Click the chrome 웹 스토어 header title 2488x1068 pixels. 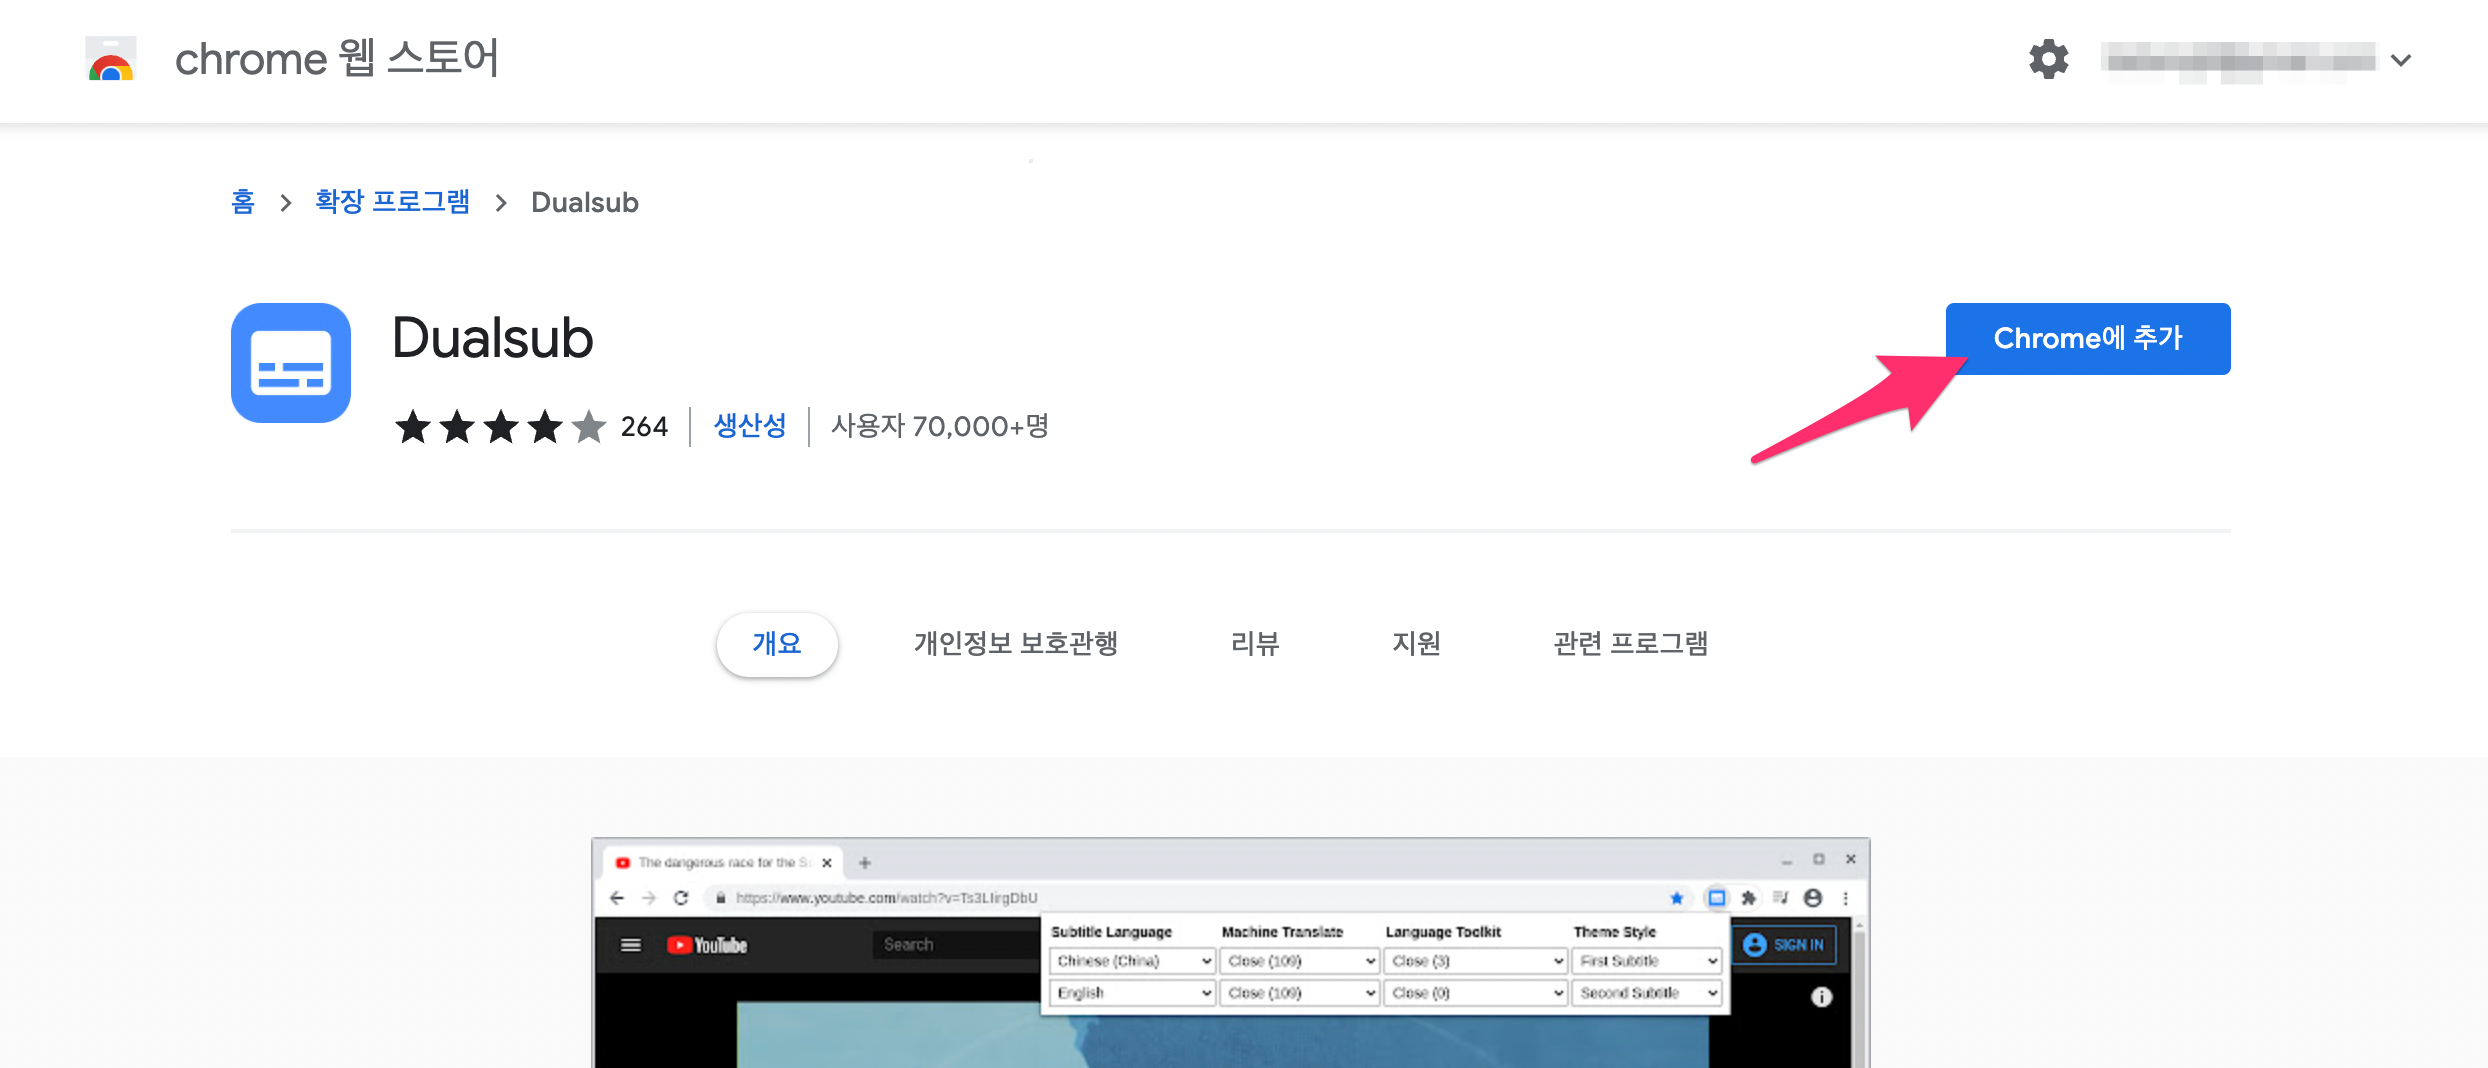(x=337, y=58)
